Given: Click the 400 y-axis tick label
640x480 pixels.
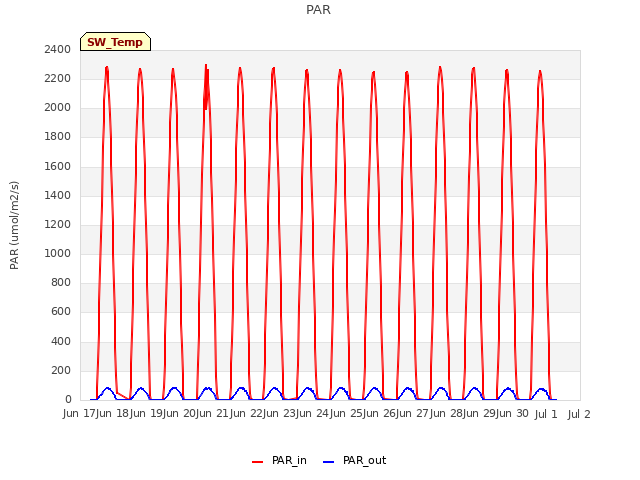Looking at the screenshot, I should [61, 341].
